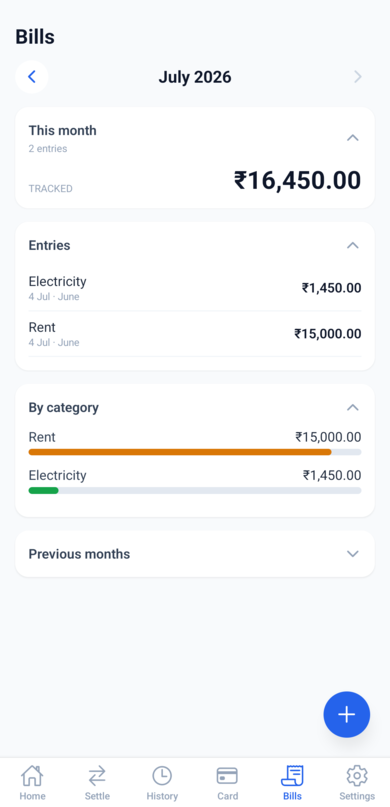Viewport: 390px width, 807px height.
Task: Open the Home tab icon
Action: pos(32,775)
